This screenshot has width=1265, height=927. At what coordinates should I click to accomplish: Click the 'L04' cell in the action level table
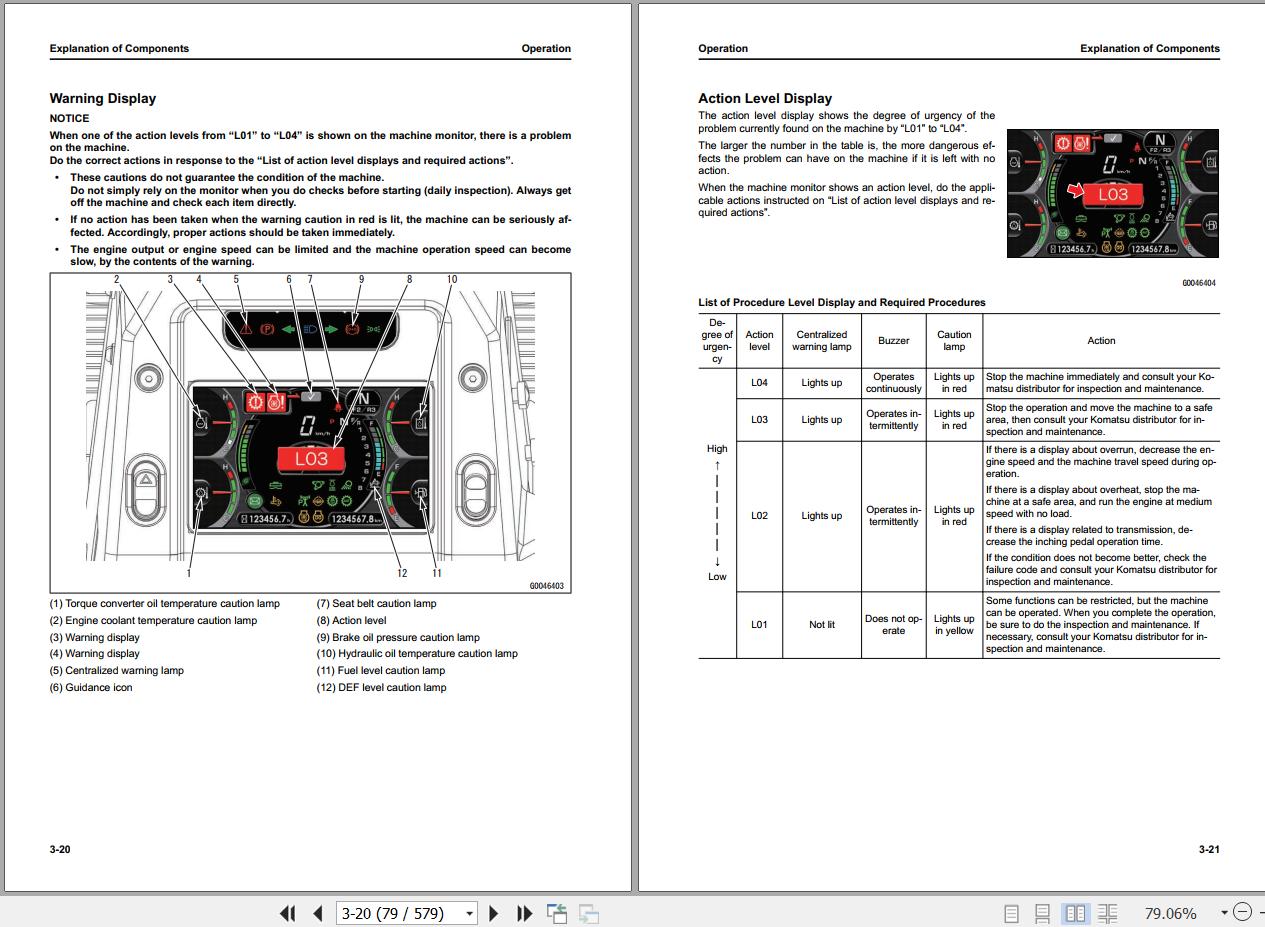click(759, 382)
